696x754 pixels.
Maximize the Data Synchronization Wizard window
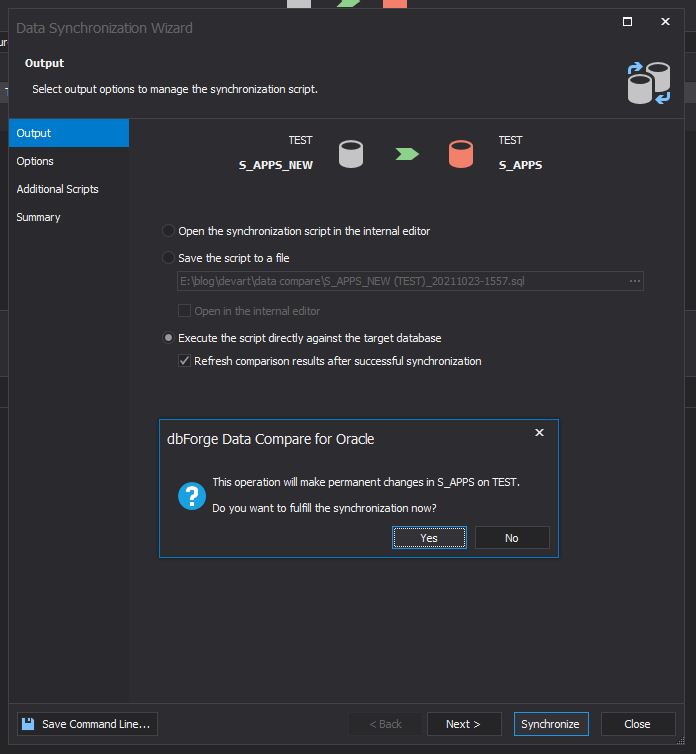(x=627, y=22)
